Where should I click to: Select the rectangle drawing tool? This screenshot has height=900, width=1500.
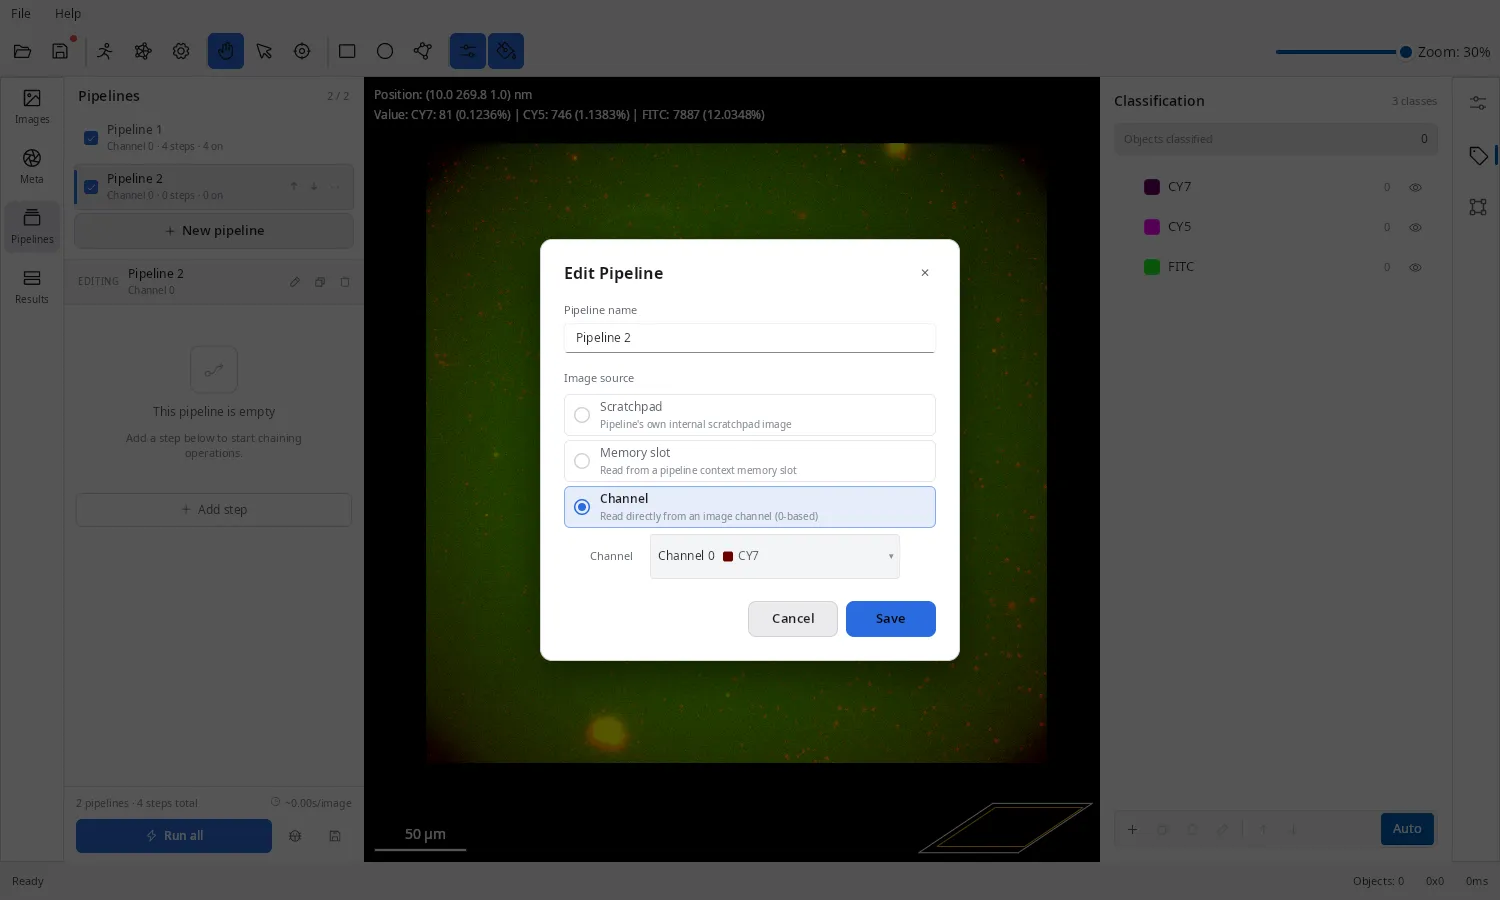pos(347,51)
